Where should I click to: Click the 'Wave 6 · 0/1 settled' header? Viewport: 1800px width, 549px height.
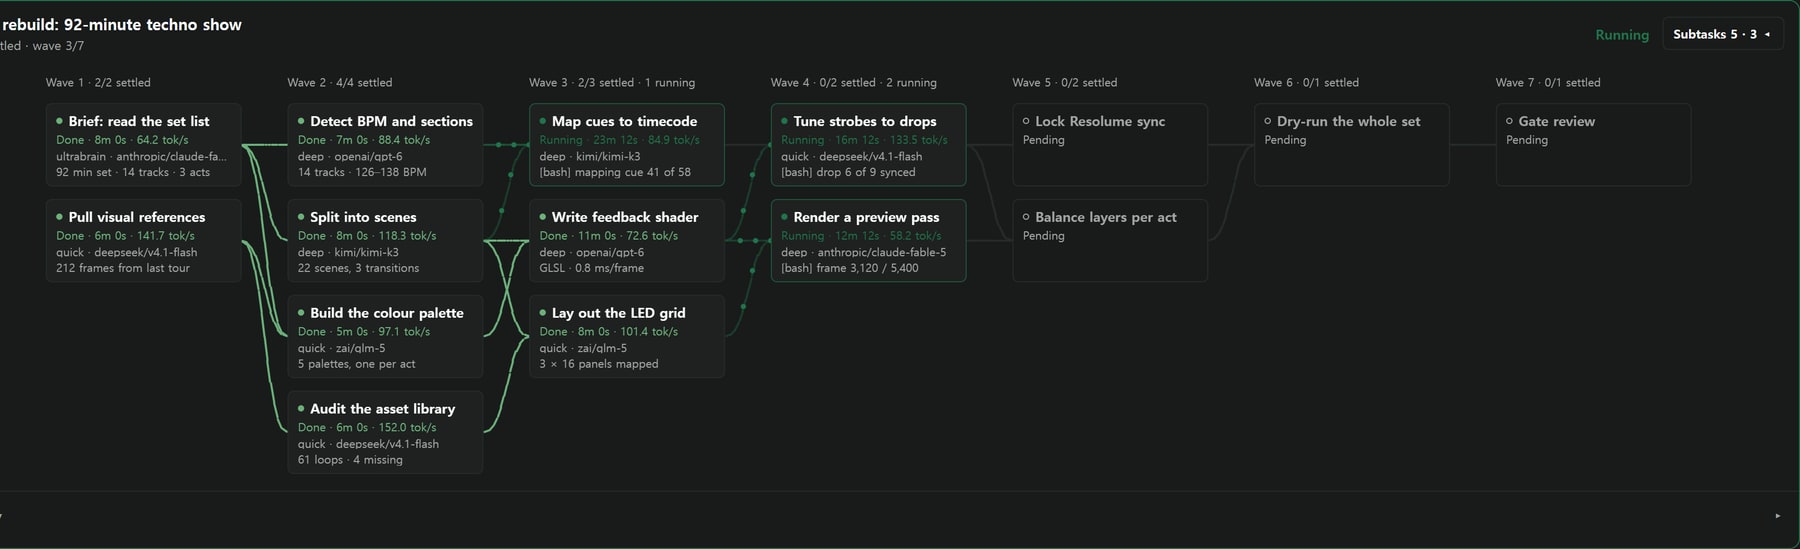coord(1307,83)
